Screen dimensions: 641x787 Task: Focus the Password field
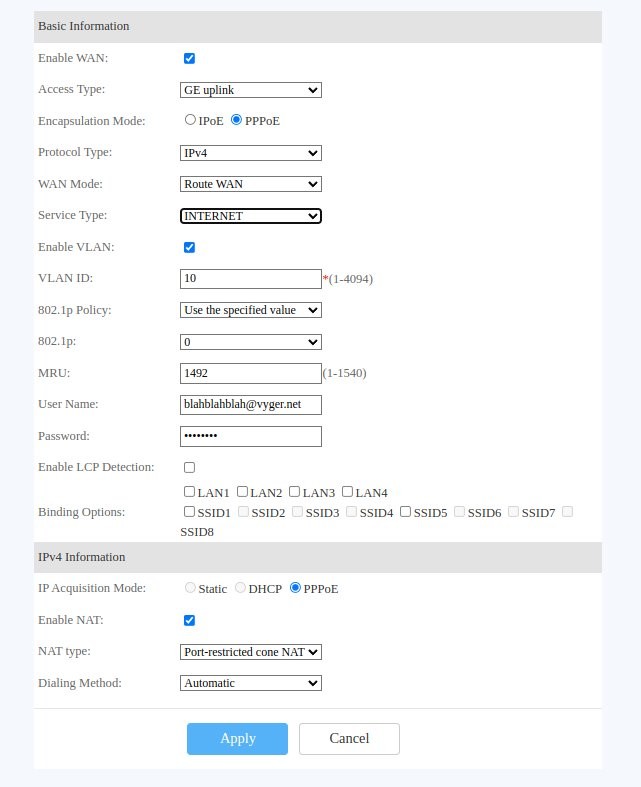(250, 436)
